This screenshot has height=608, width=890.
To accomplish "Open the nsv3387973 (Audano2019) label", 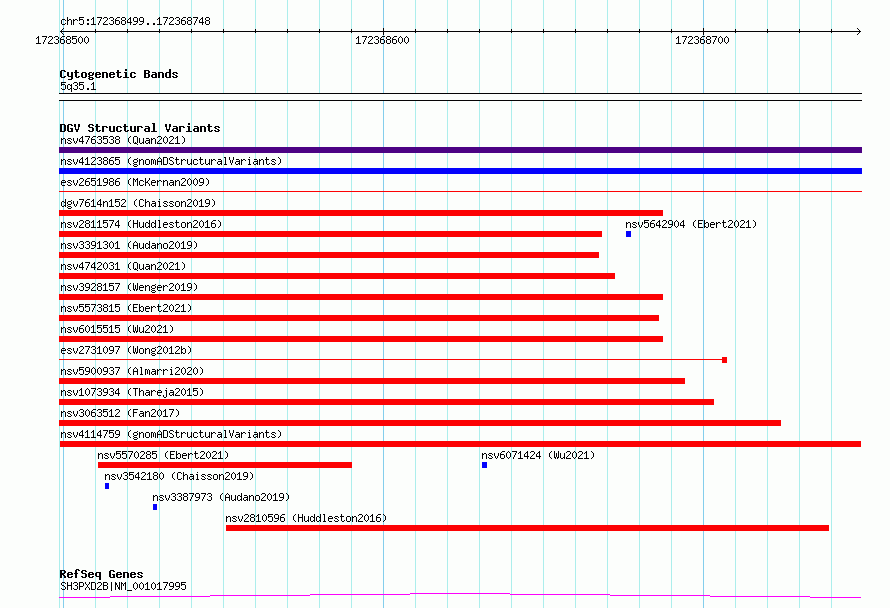I will (221, 497).
